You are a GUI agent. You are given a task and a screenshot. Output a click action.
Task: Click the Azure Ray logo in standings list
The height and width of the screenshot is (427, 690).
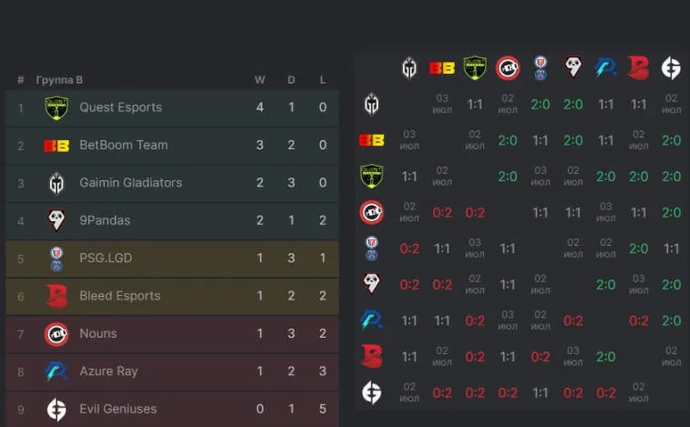click(56, 372)
